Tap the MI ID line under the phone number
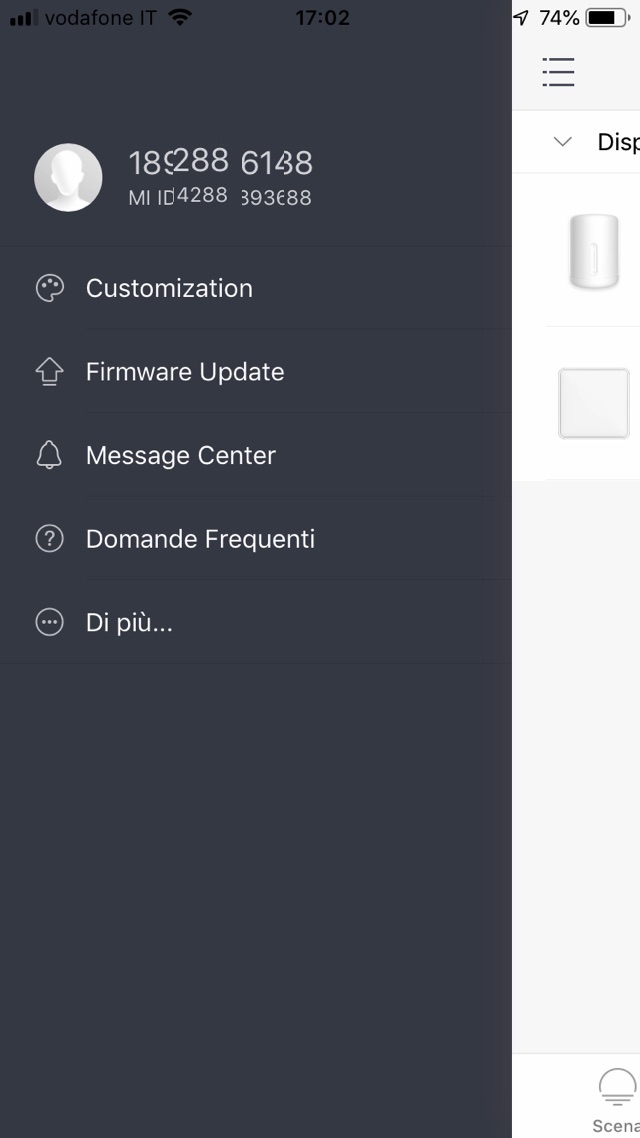Image resolution: width=640 pixels, height=1138 pixels. coord(220,197)
